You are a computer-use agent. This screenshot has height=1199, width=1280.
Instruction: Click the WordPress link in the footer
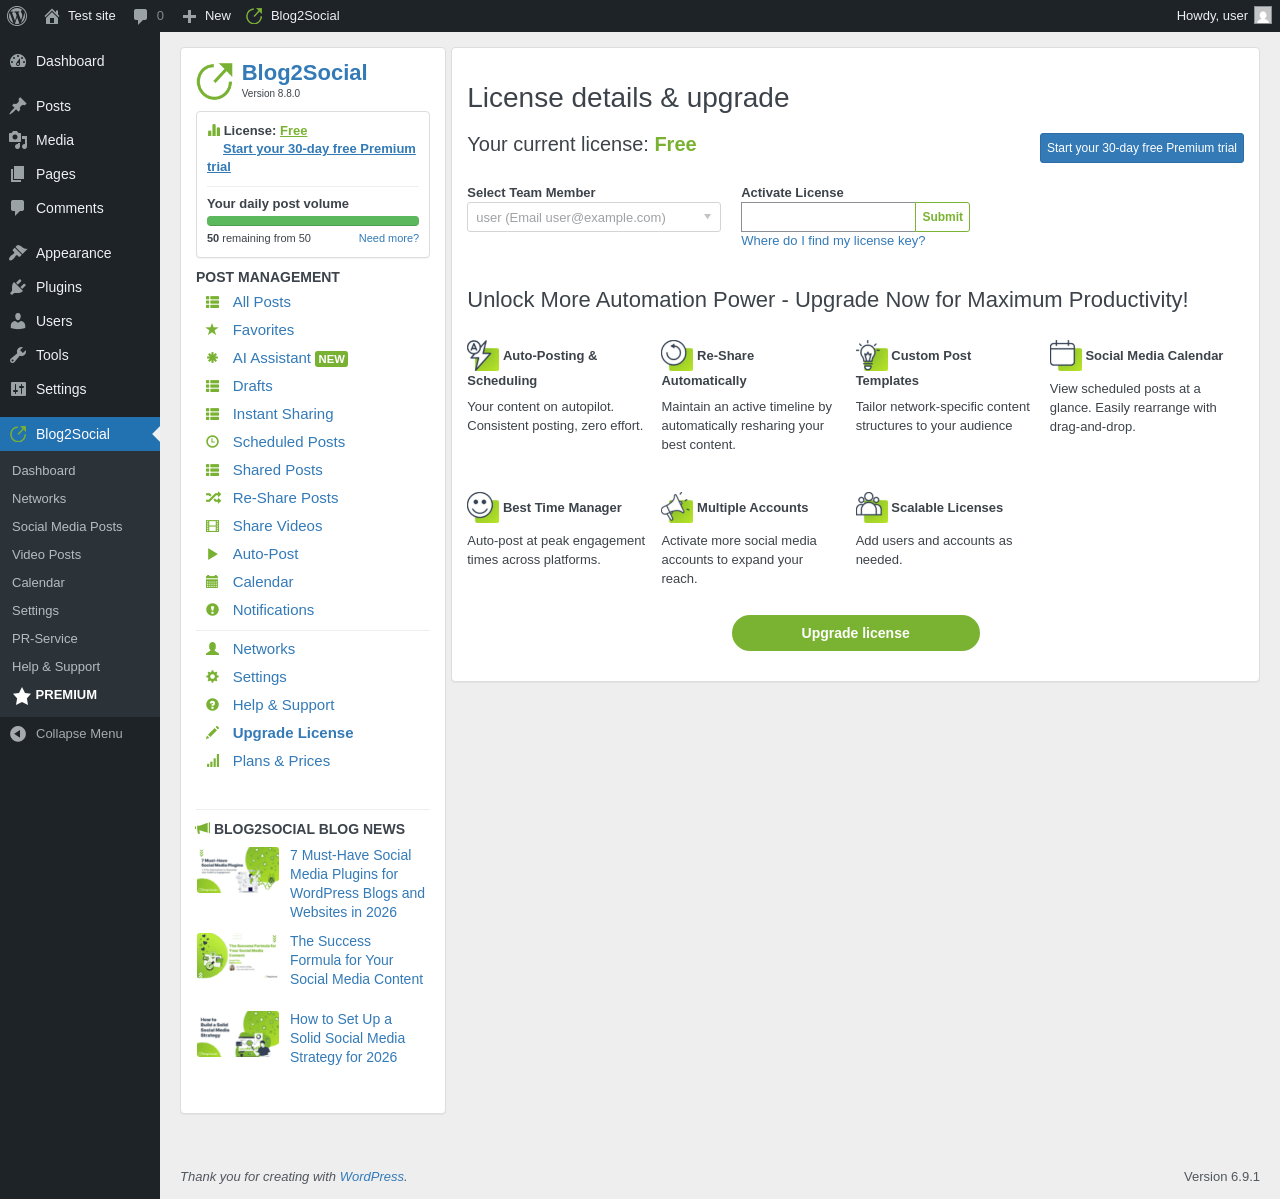tap(372, 1177)
